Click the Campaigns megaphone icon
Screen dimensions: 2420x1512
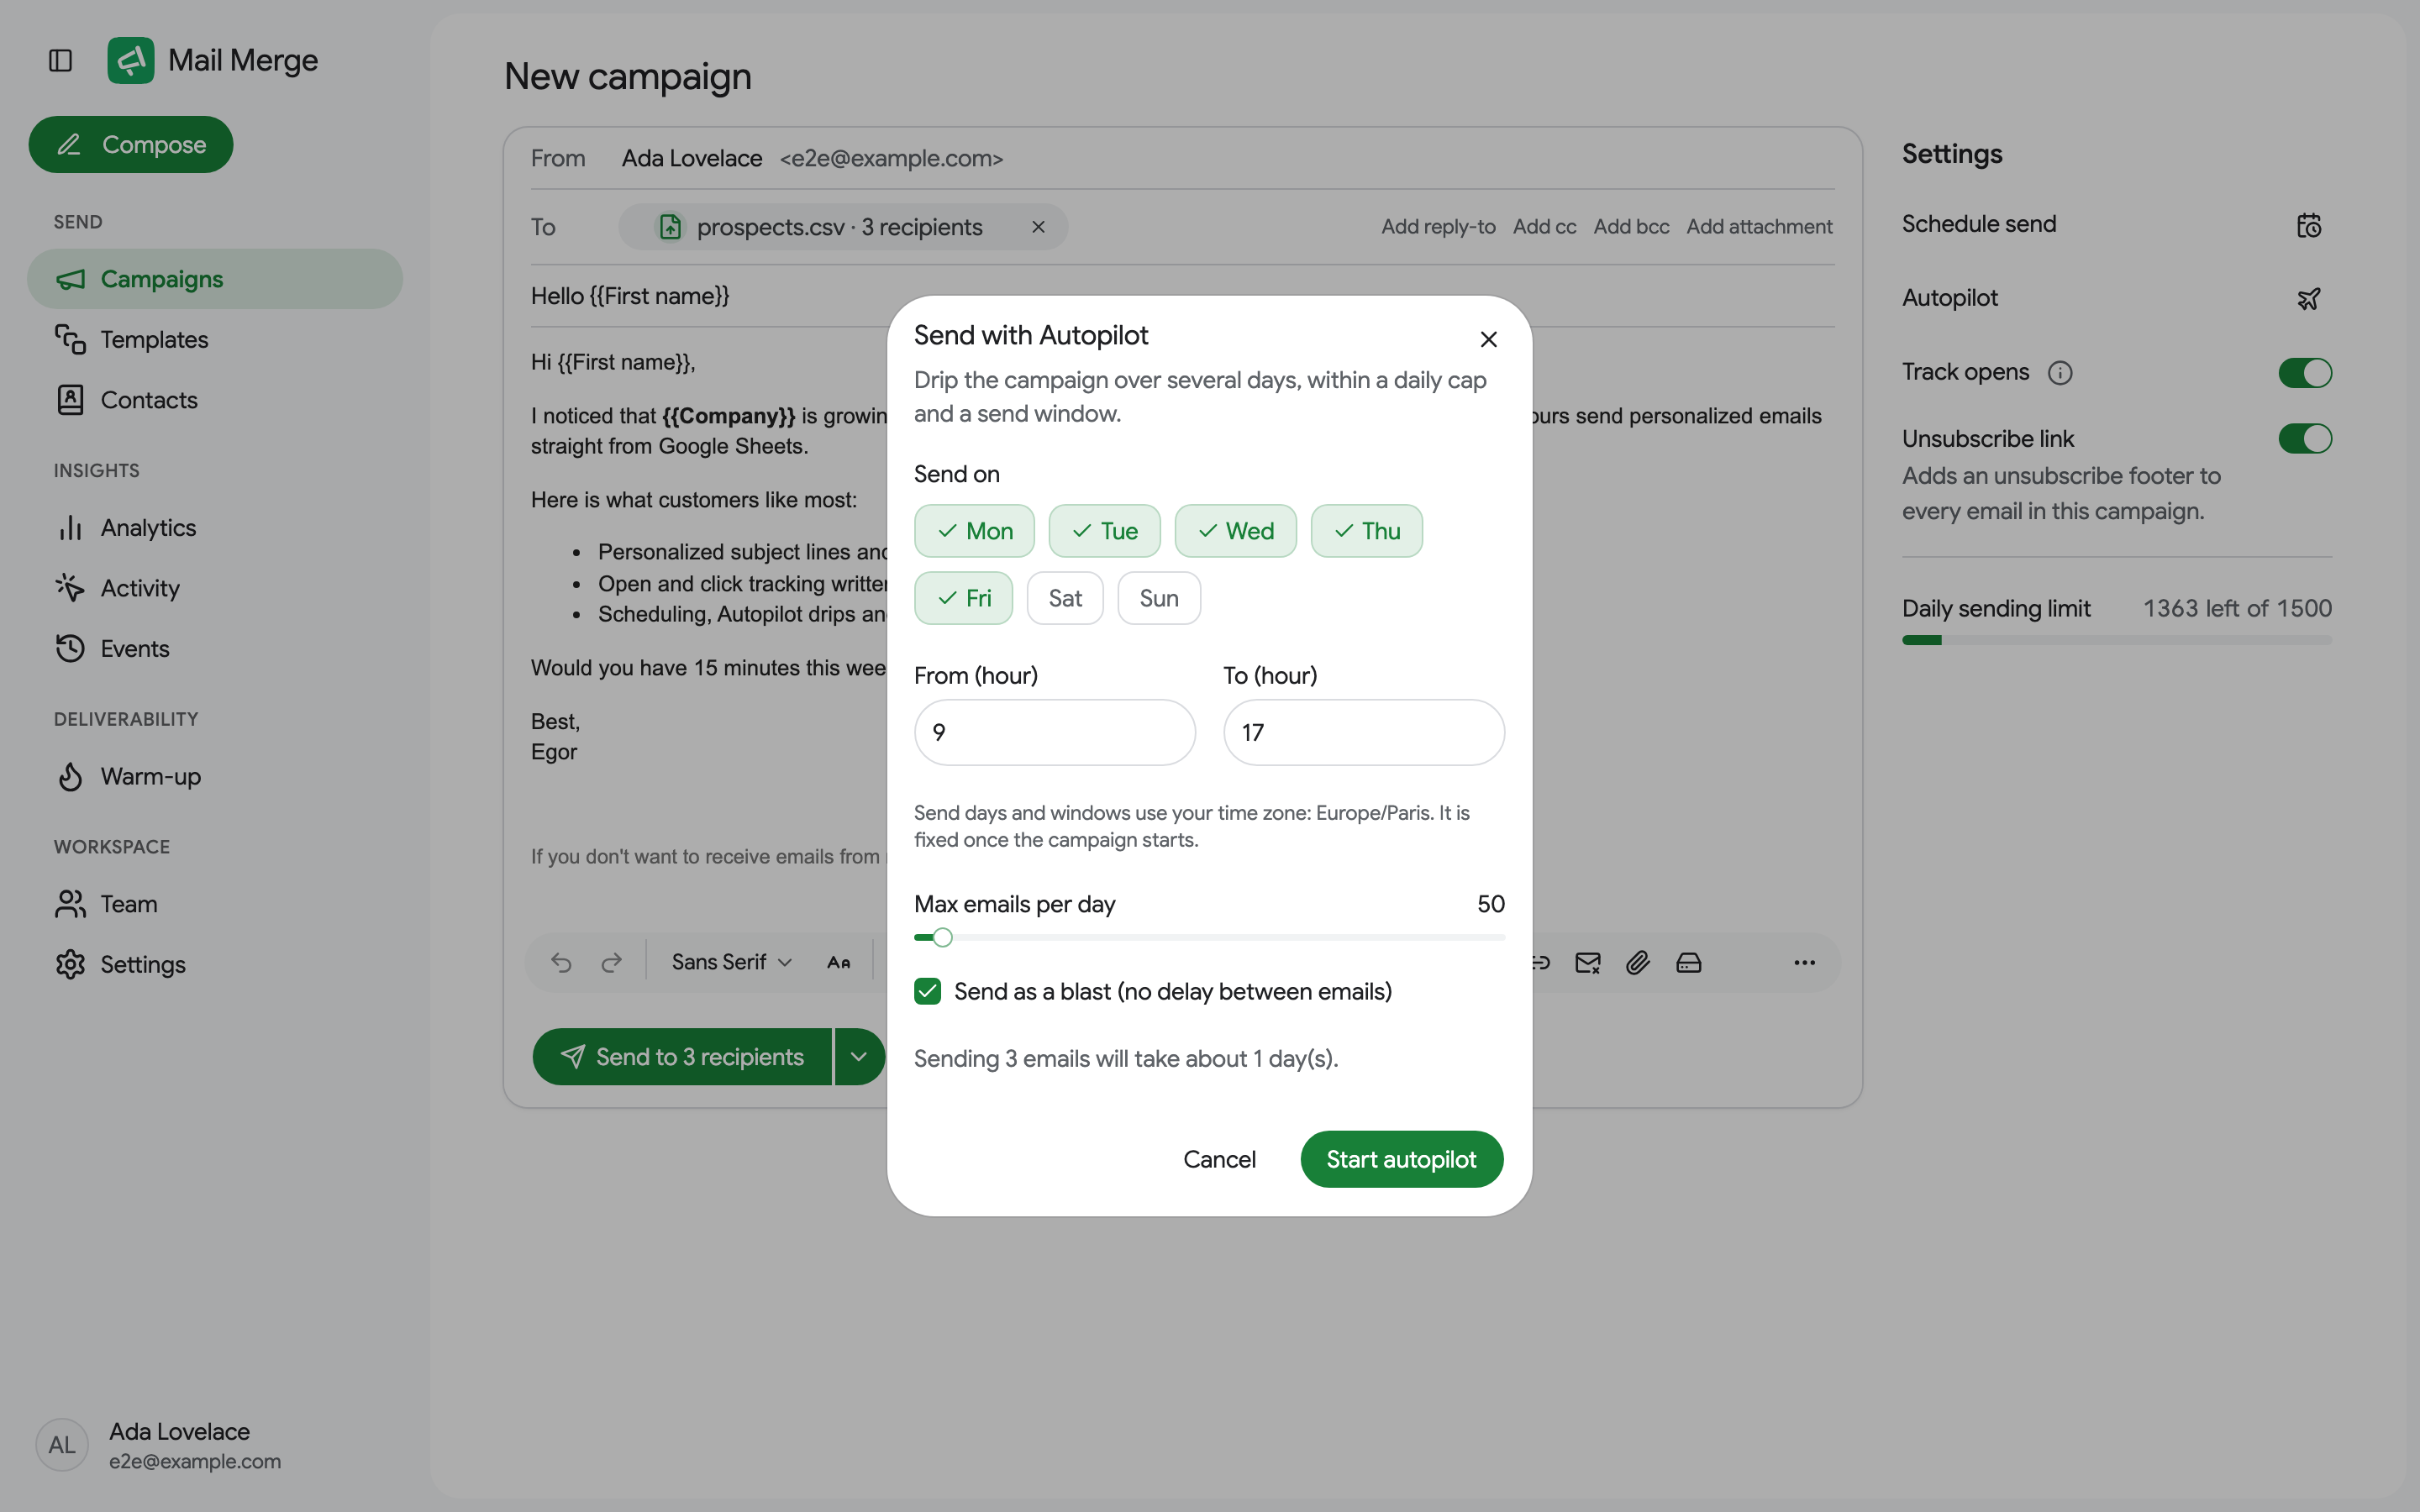click(x=70, y=279)
